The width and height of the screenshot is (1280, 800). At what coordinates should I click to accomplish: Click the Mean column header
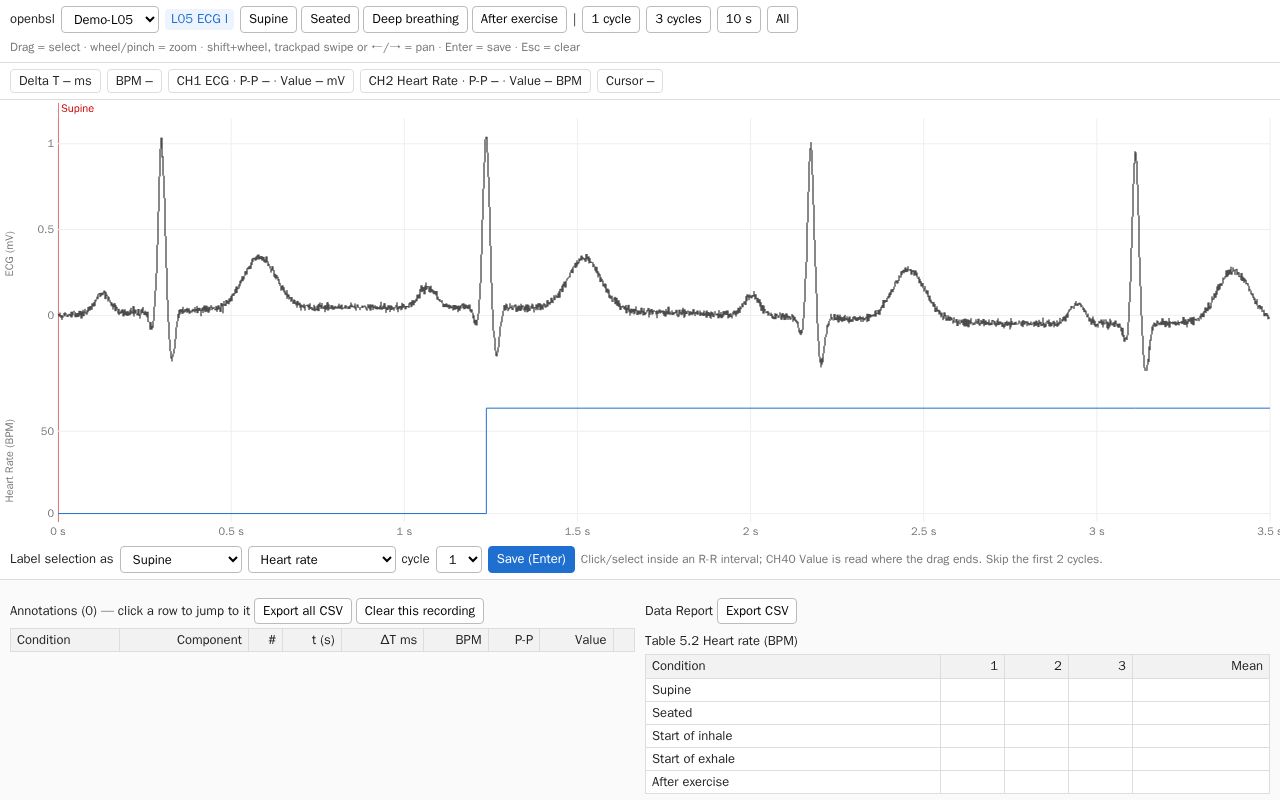[x=1201, y=666]
